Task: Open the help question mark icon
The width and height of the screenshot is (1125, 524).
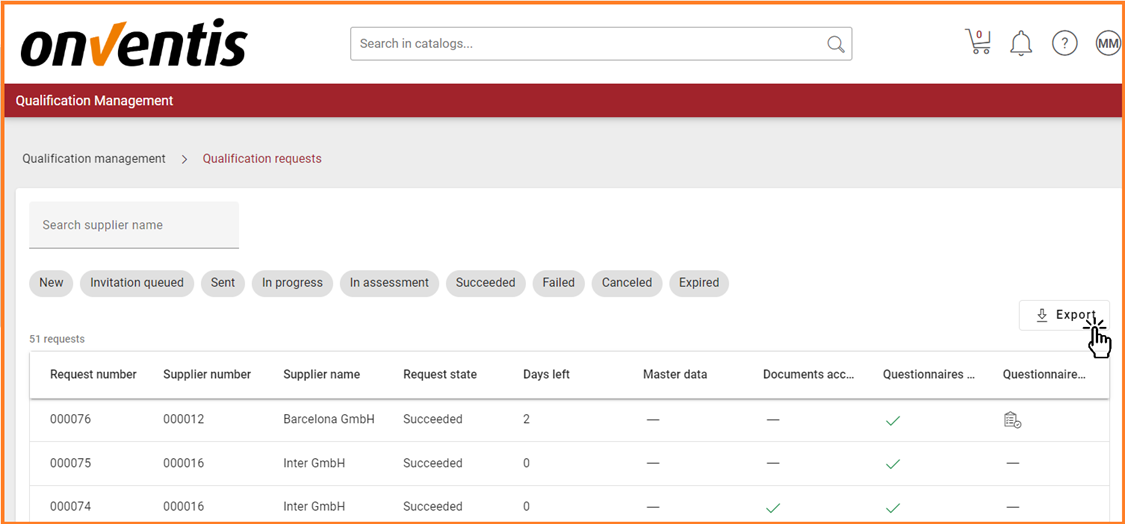Action: click(x=1064, y=43)
